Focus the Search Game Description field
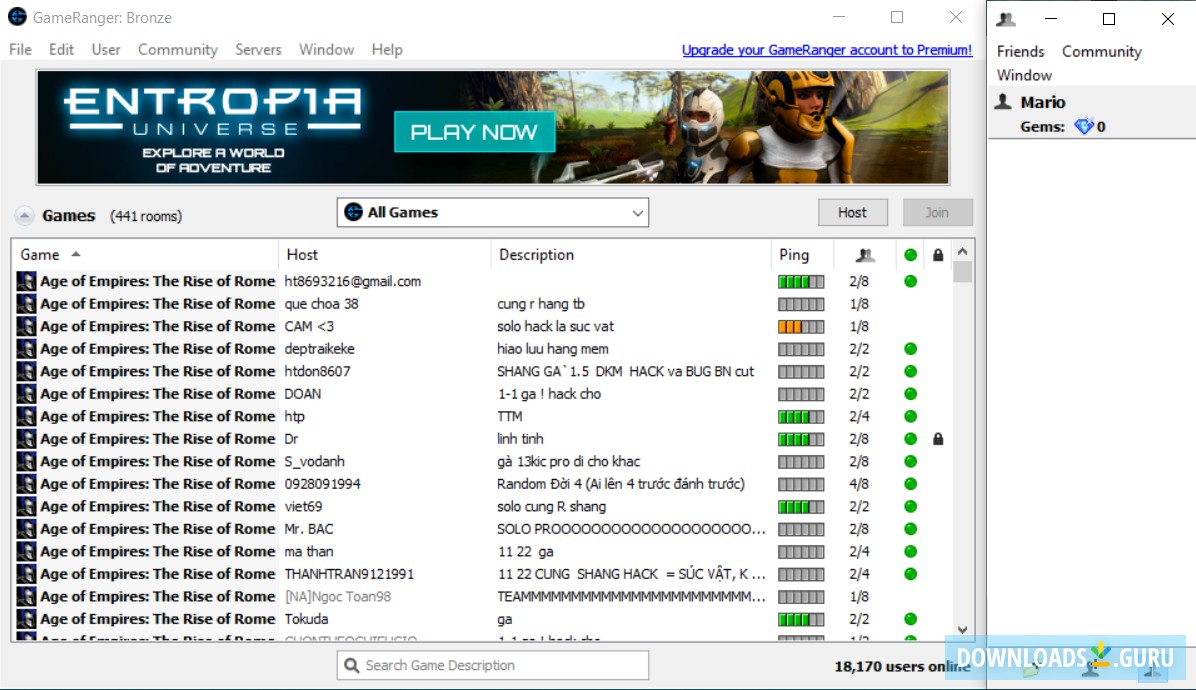Viewport: 1196px width, 690px height. point(493,666)
